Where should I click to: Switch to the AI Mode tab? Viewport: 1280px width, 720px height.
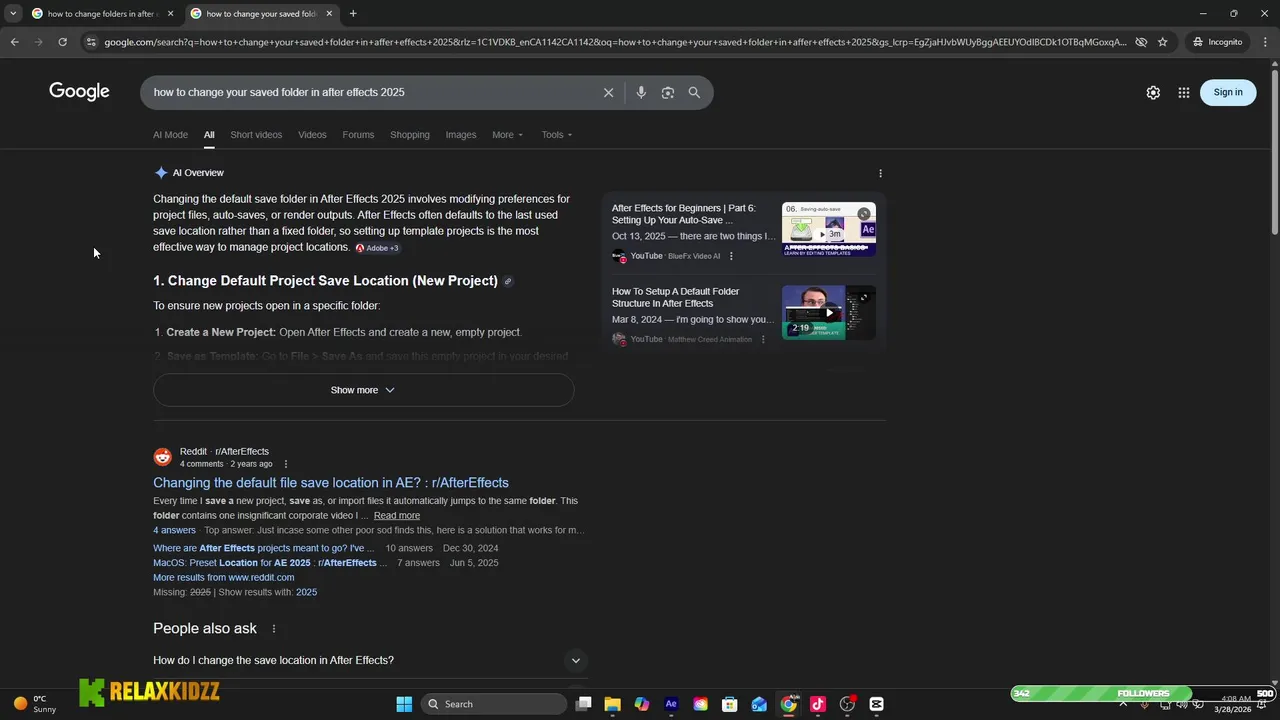(170, 135)
